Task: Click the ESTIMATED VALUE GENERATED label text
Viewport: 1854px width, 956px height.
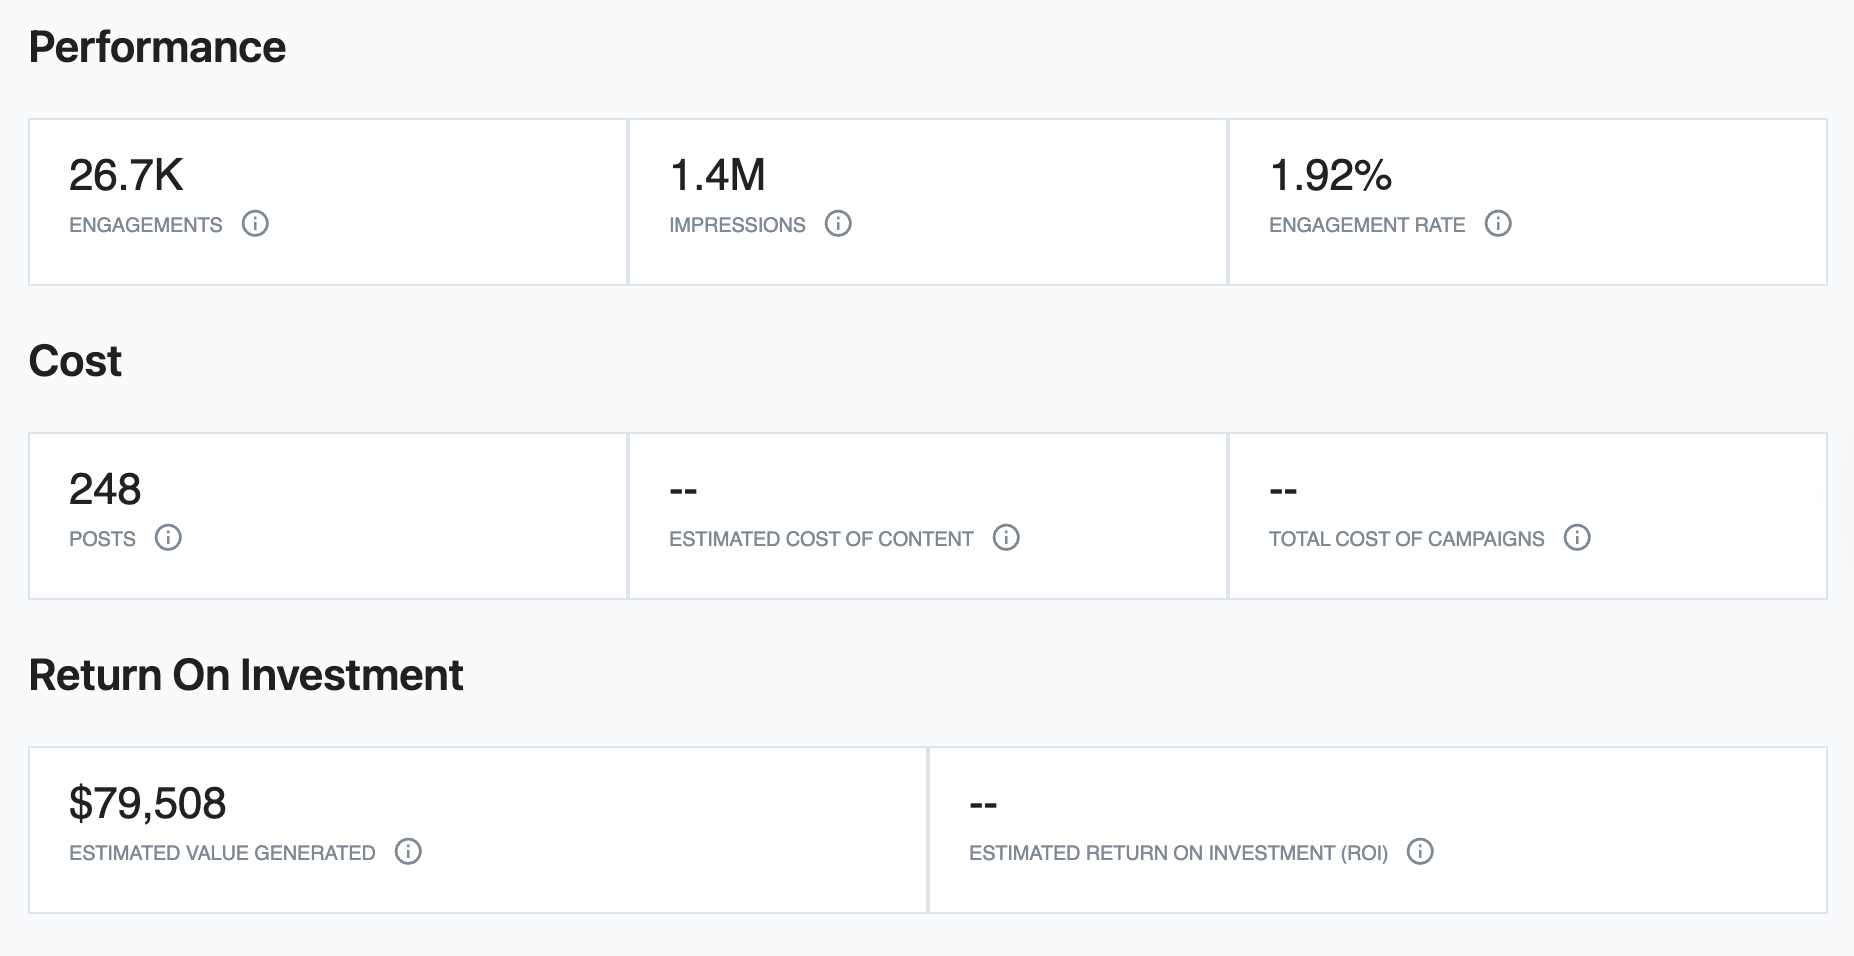Action: coord(222,853)
